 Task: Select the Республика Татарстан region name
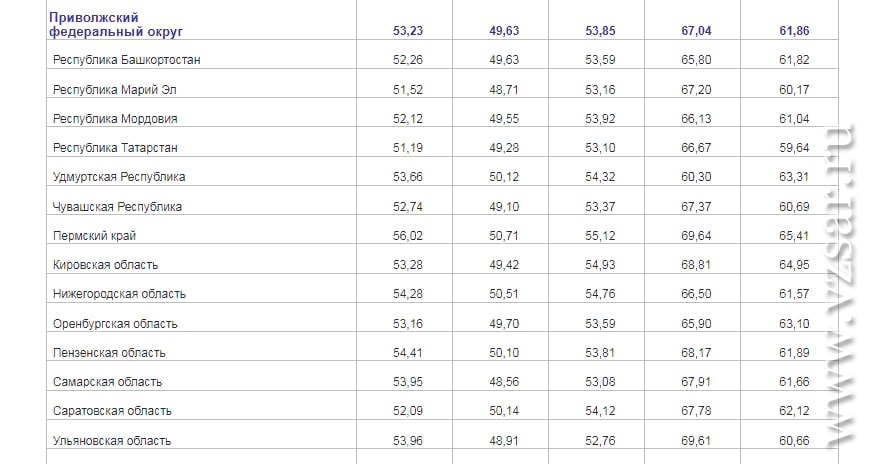pos(115,148)
